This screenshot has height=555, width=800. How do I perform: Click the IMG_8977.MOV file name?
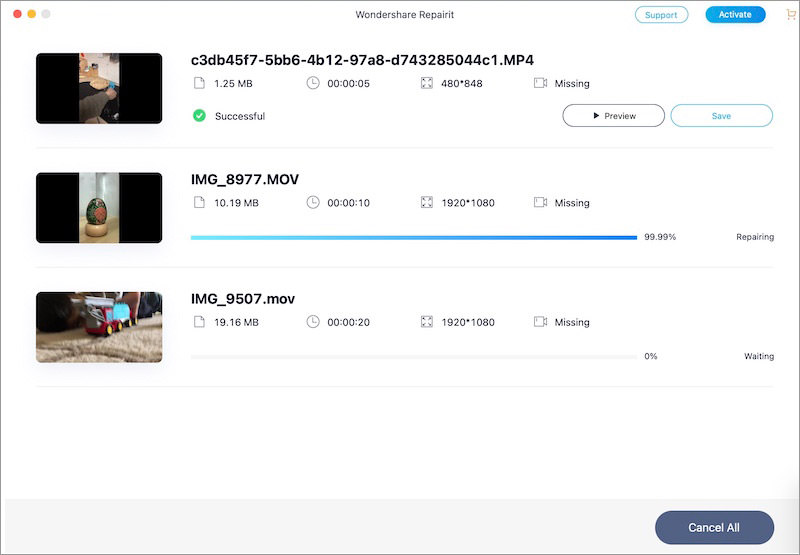pyautogui.click(x=245, y=180)
